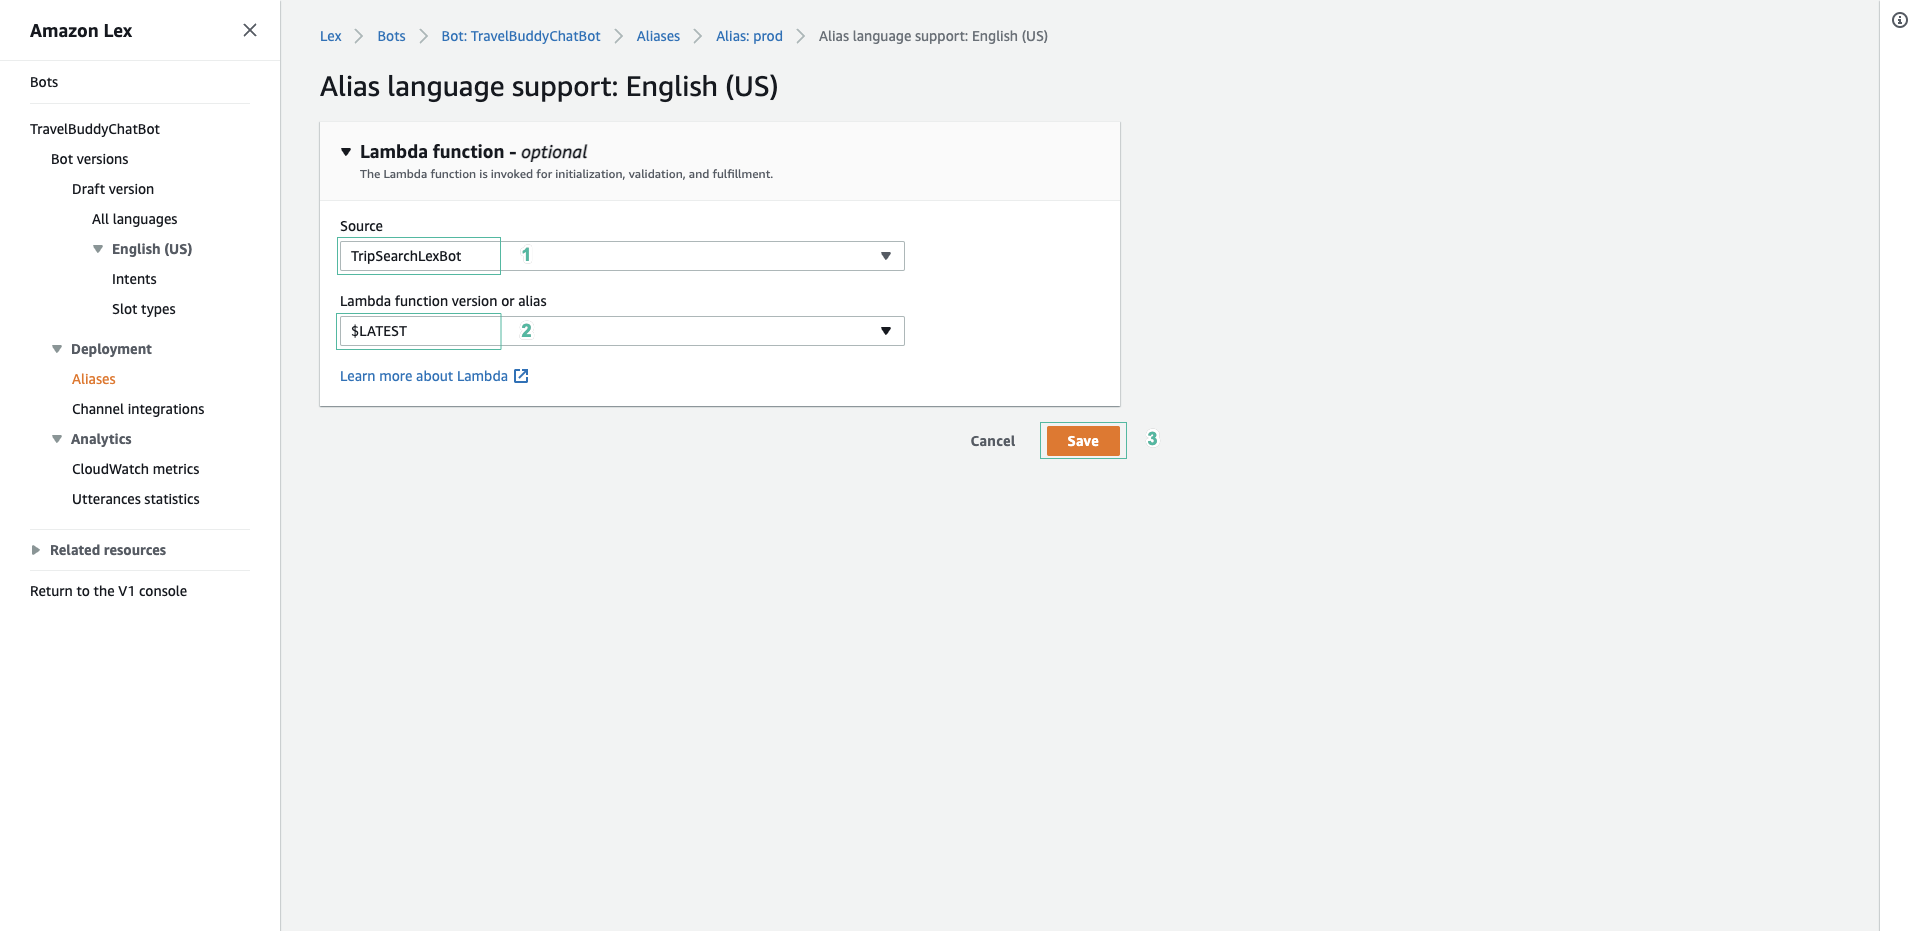Open Utterances statistics in the sidebar

(x=136, y=499)
